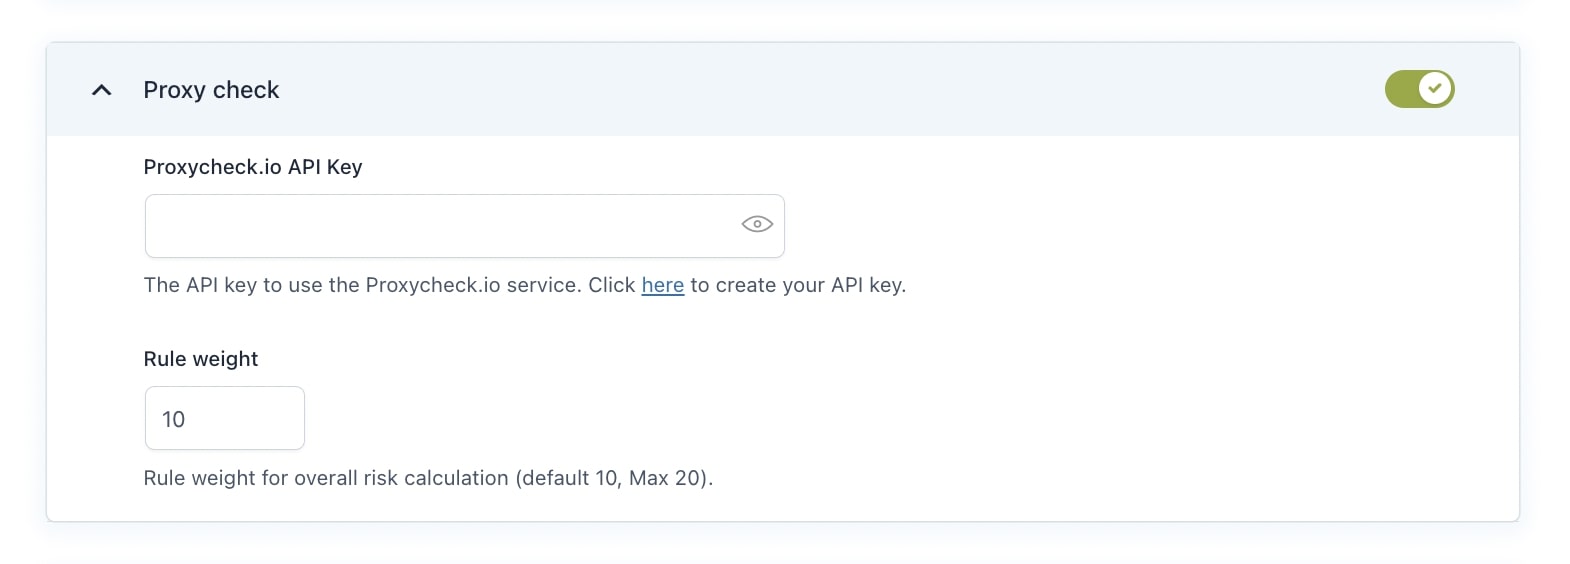Toggle password visibility in API key field
The height and width of the screenshot is (564, 1570).
click(x=757, y=224)
